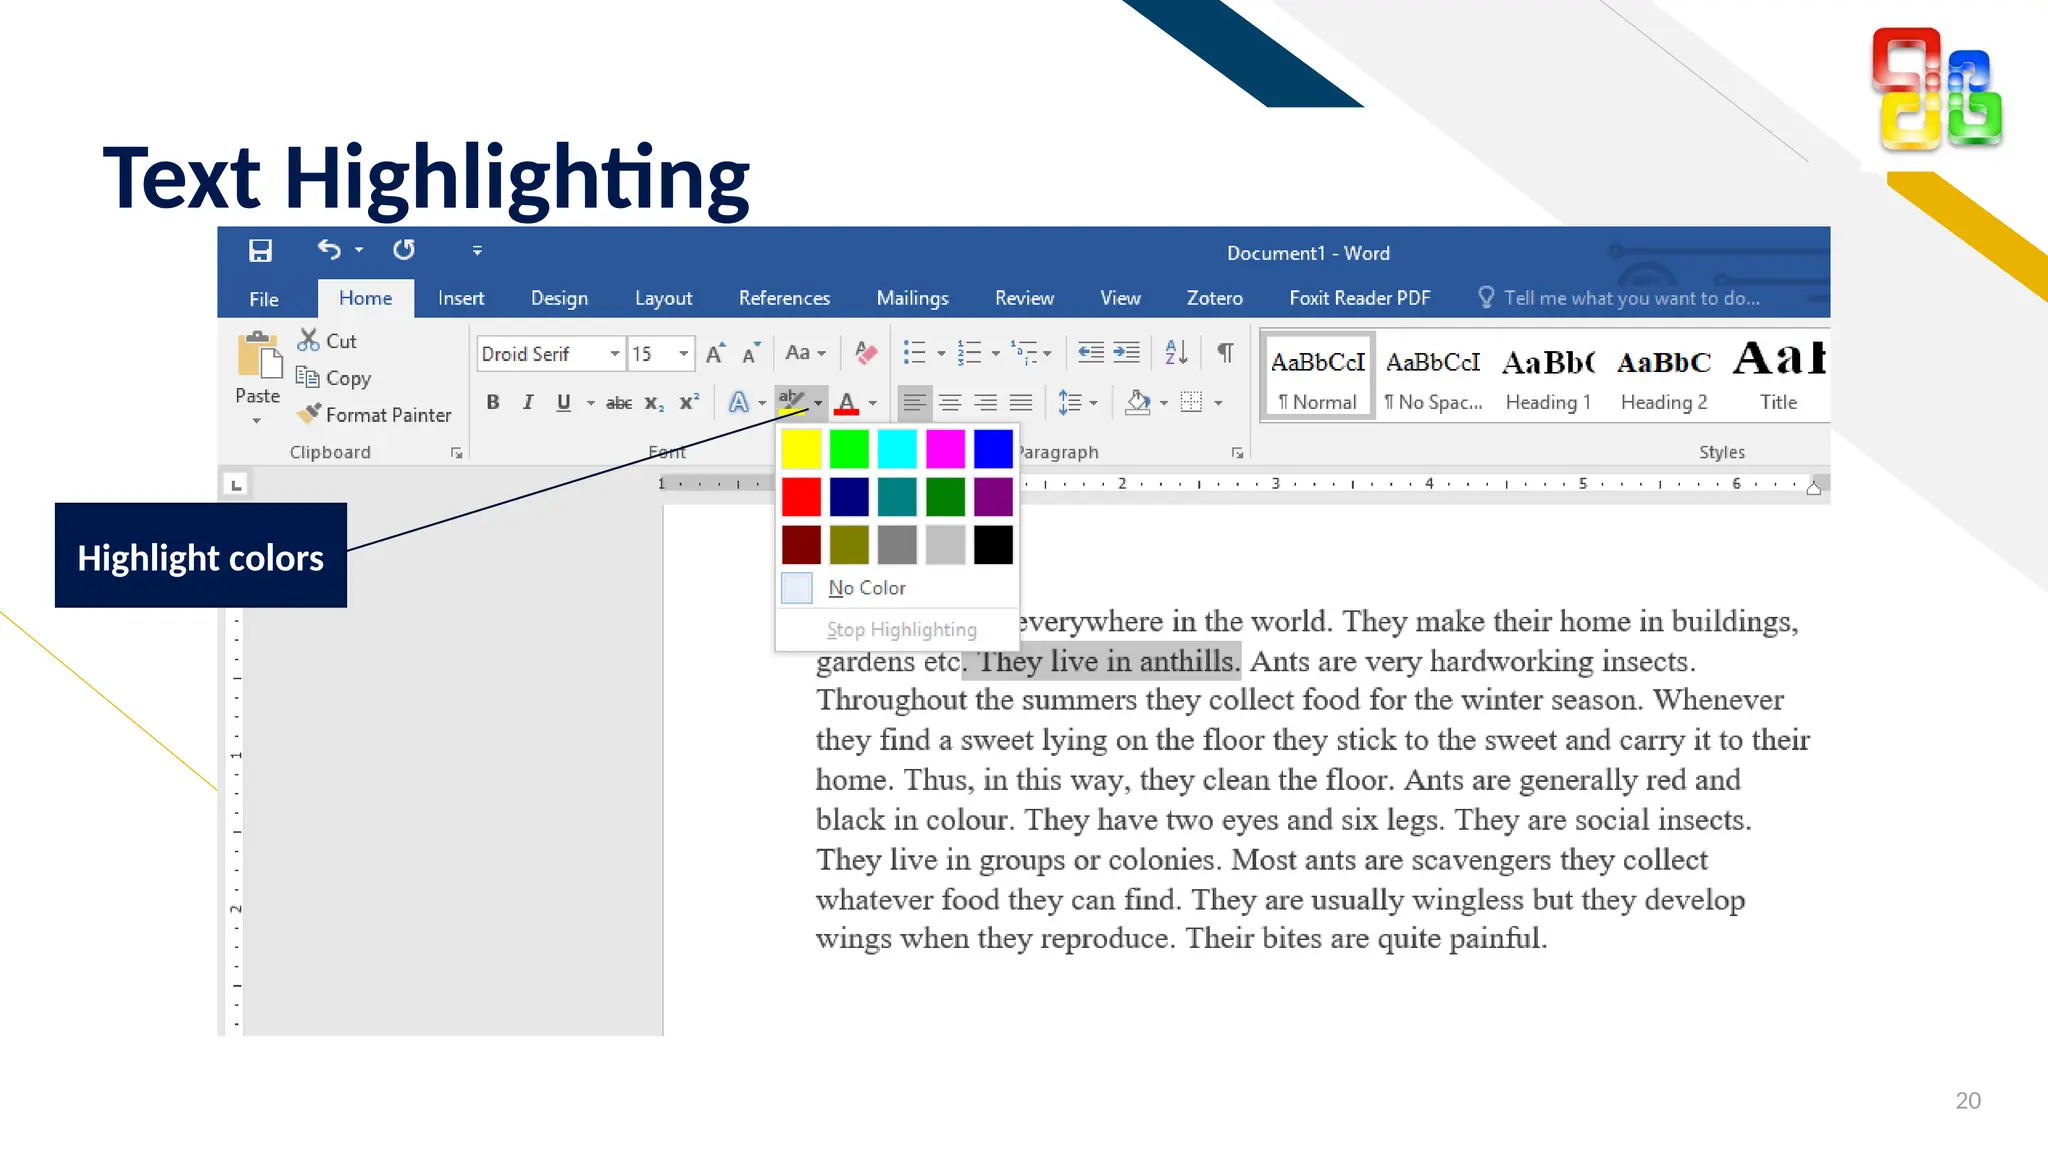Open the underline style dropdown arrow
This screenshot has width=2048, height=1152.
click(590, 403)
